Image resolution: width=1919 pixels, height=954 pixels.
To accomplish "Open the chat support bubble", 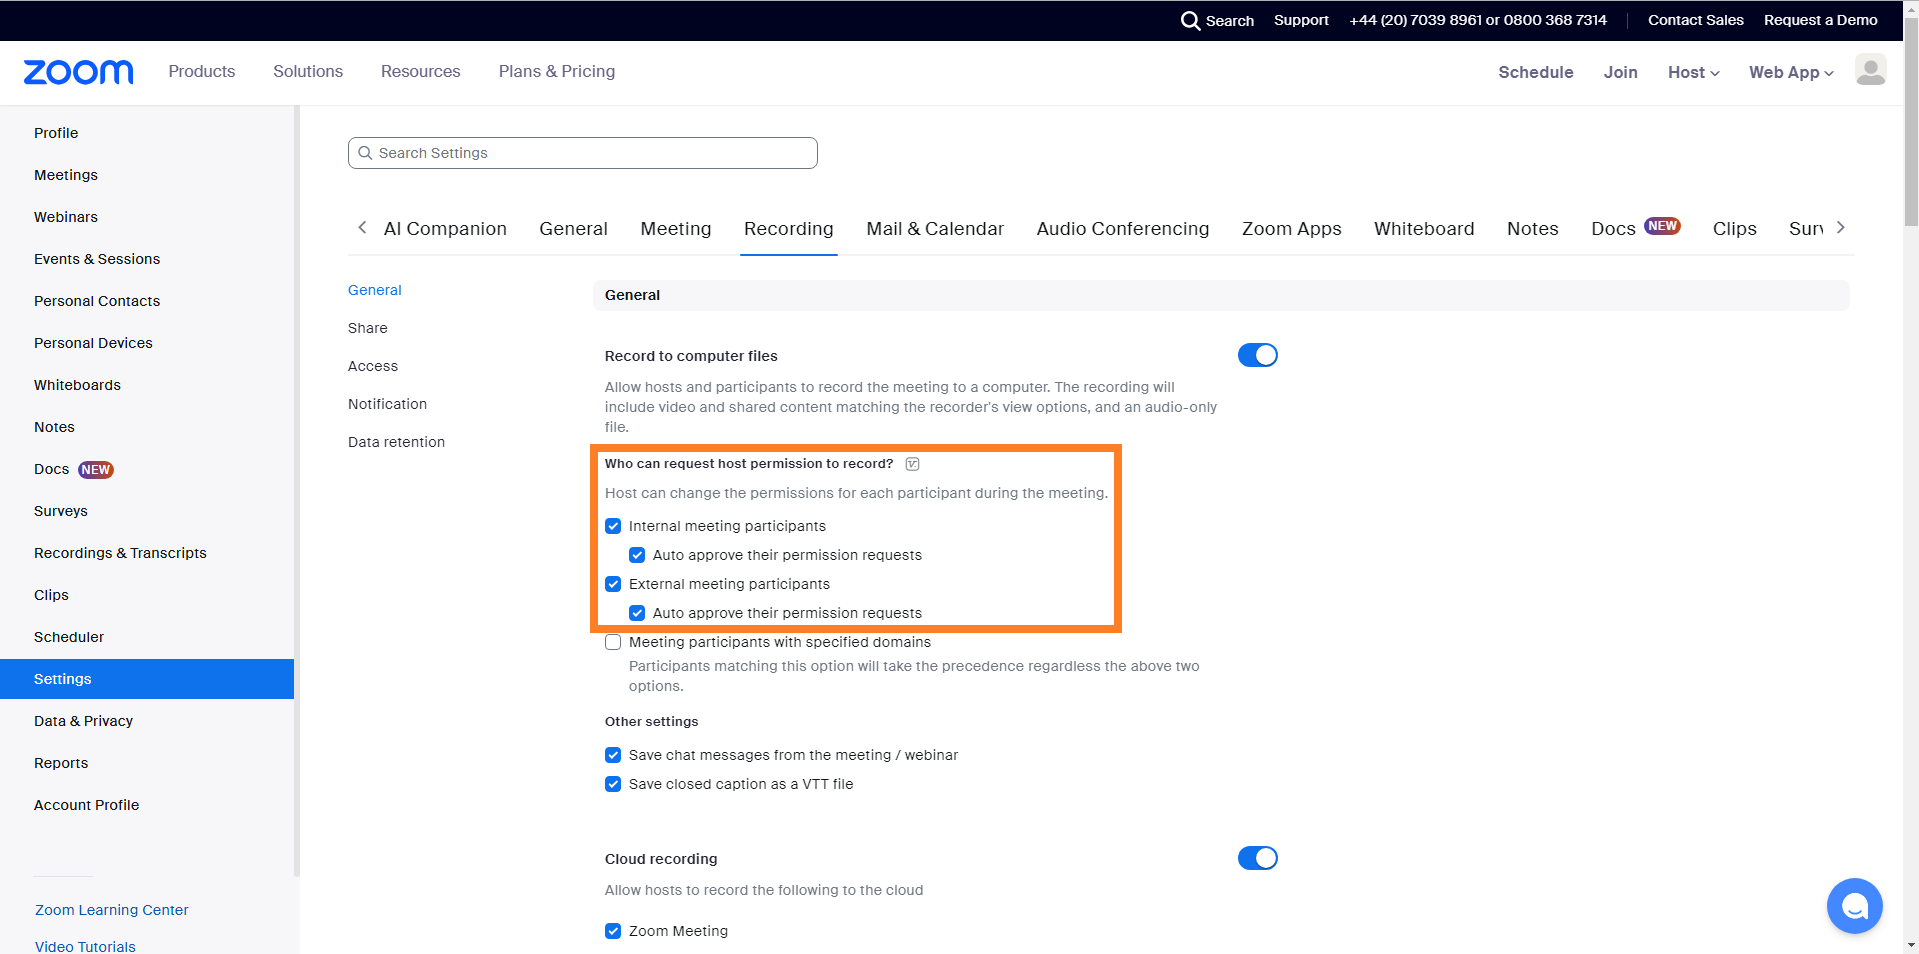I will (x=1854, y=906).
